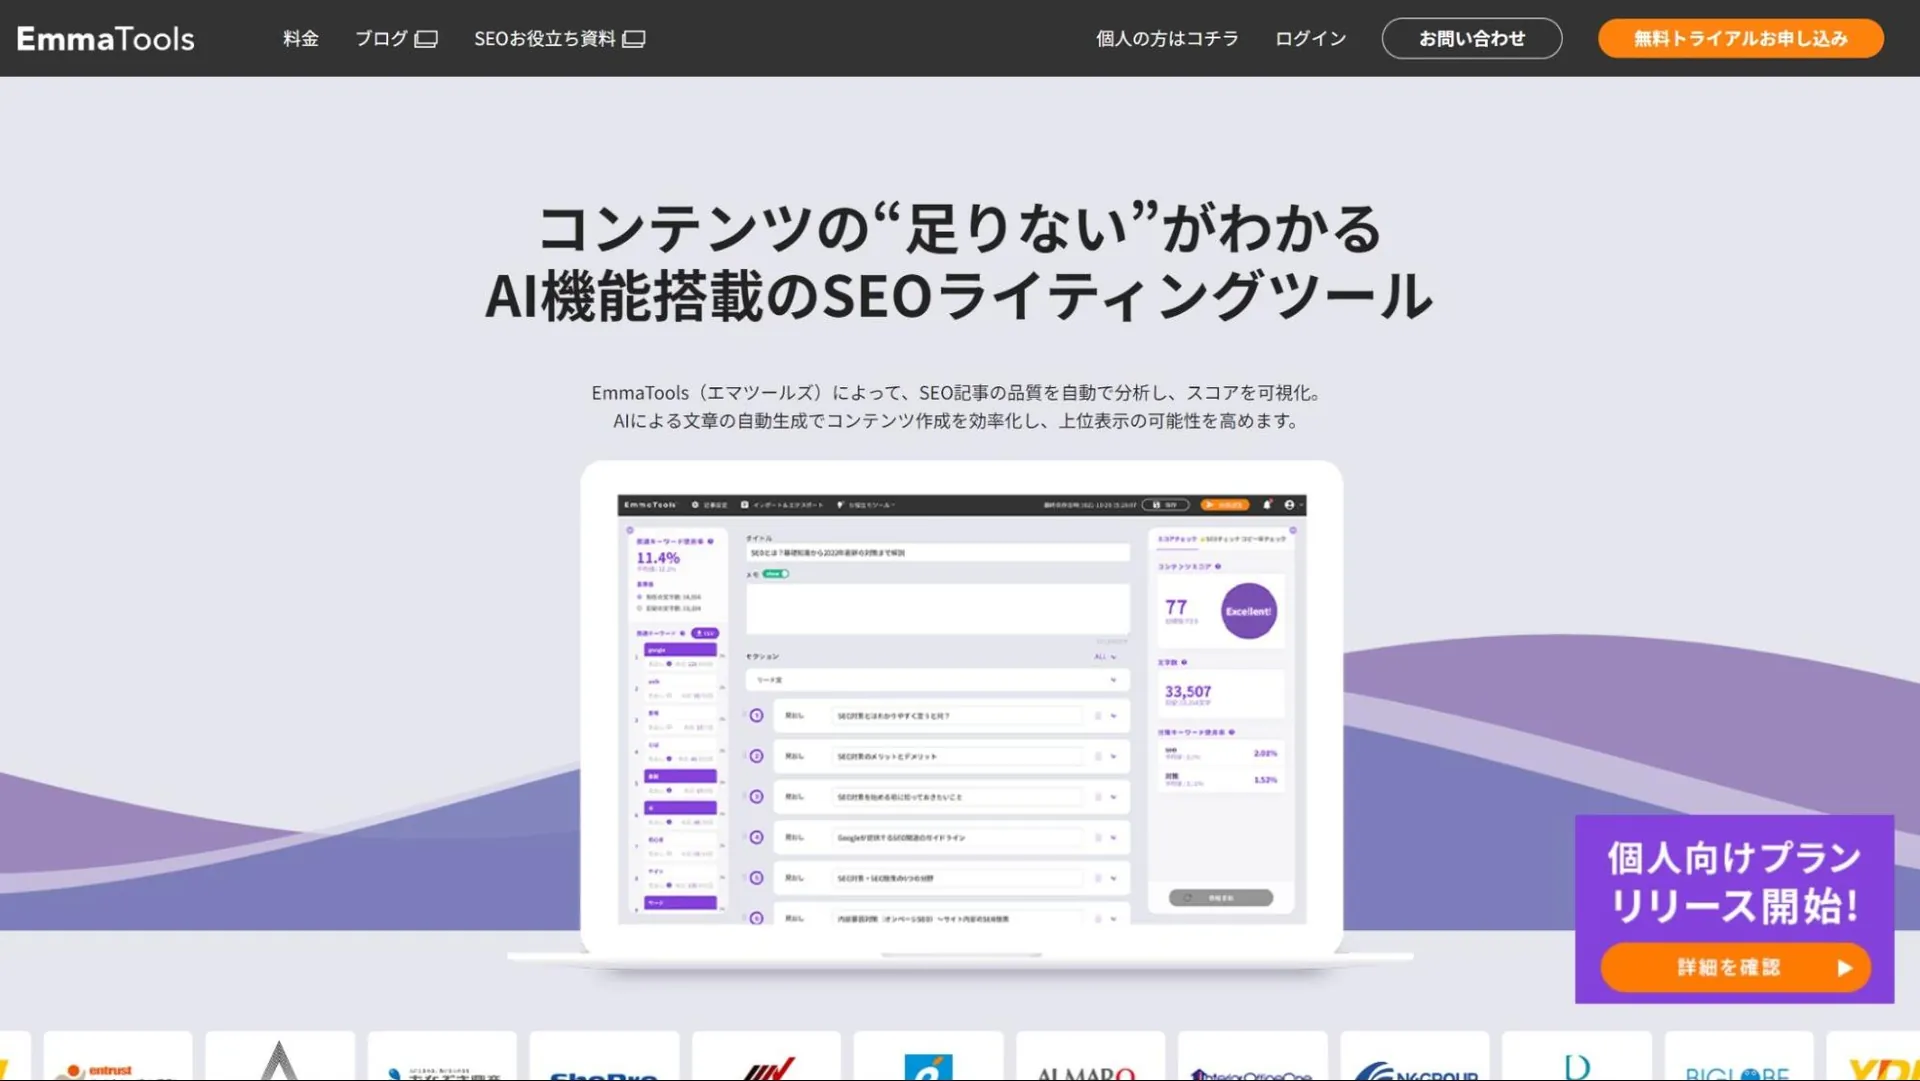Image resolution: width=1920 pixels, height=1081 pixels.
Task: Click the headline line AI機能搭載のSEOライティングツール
Action: [x=959, y=296]
